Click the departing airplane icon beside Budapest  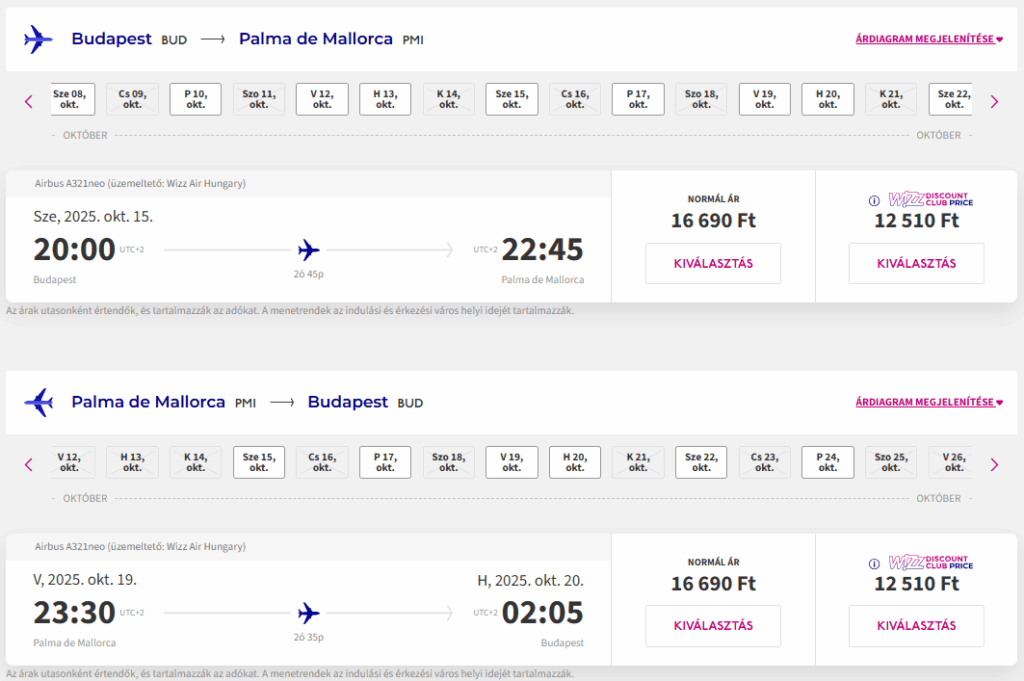[38, 39]
